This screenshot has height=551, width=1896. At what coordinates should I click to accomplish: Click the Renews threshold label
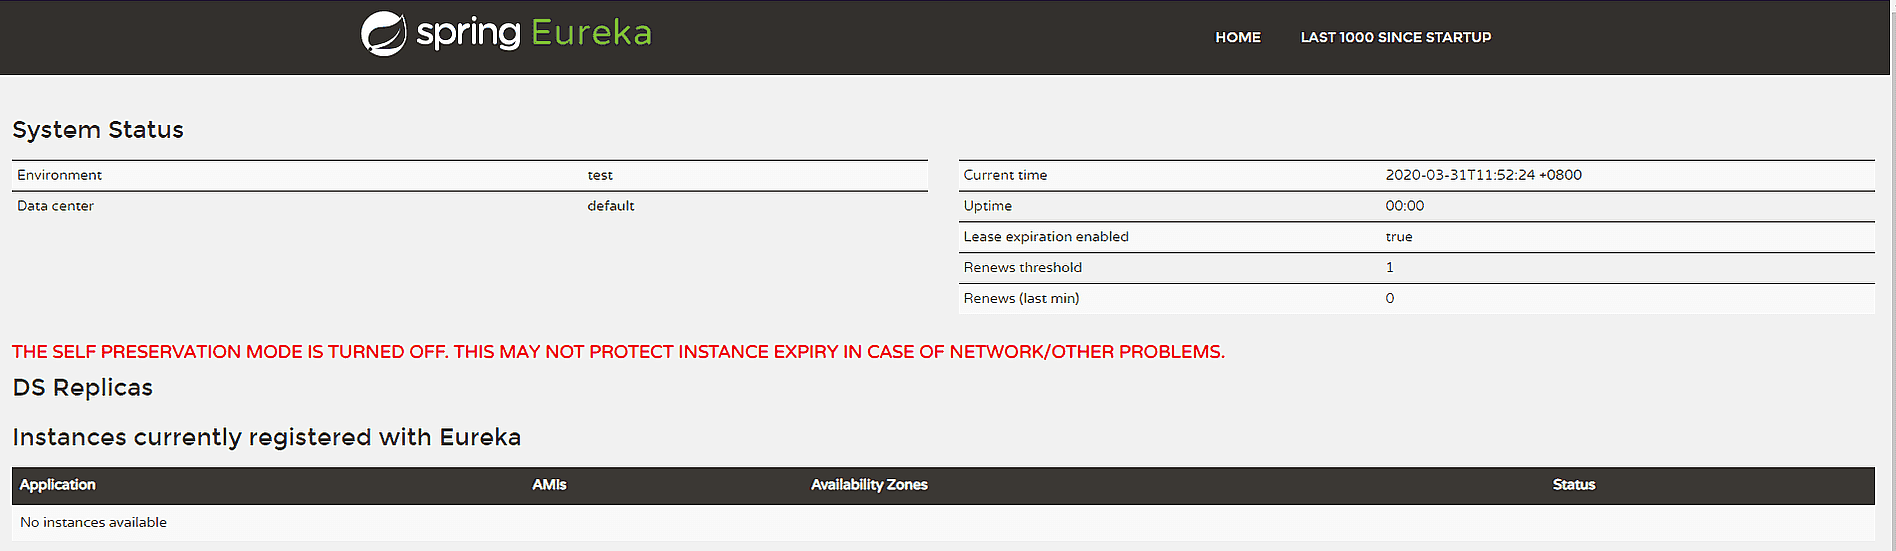click(x=1022, y=268)
